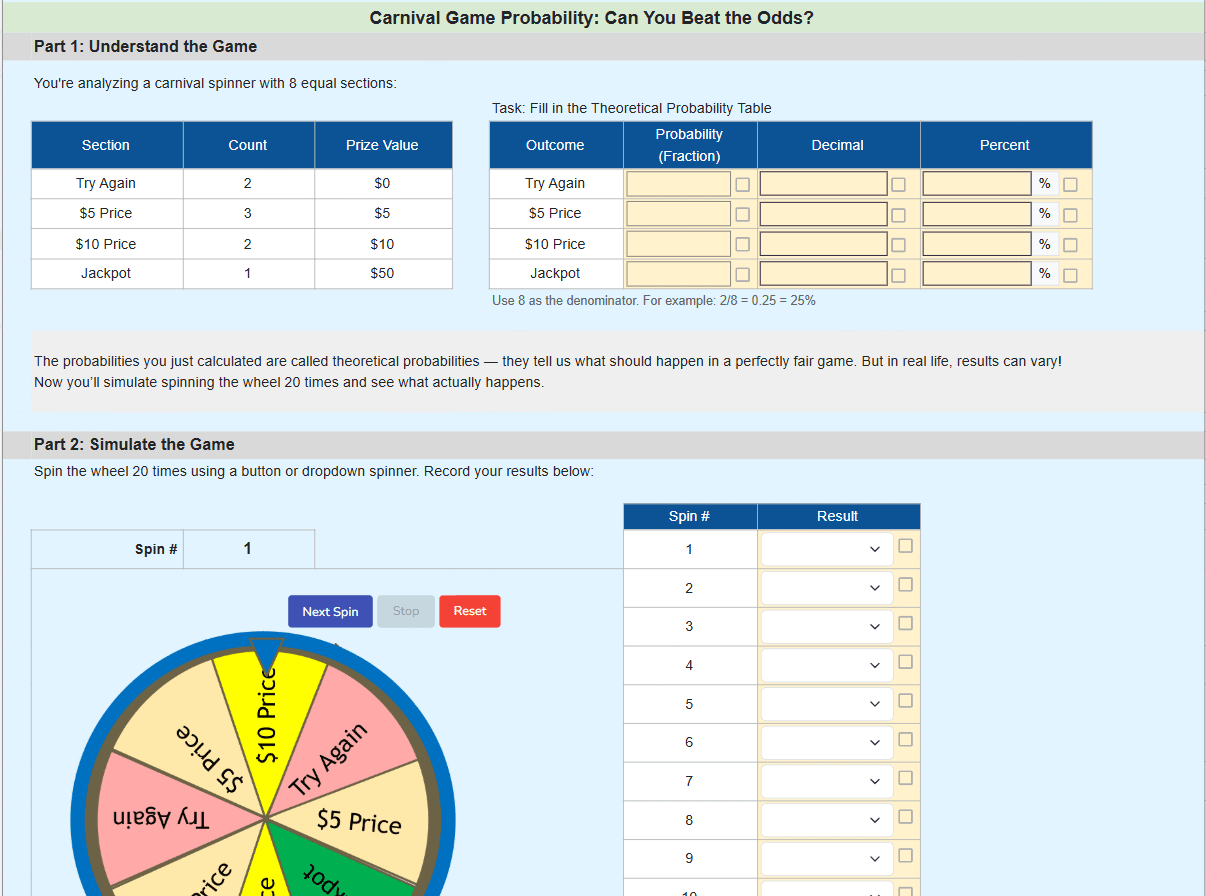Screen dimensions: 1206x896
Task: Click the $10 Price percent input field
Action: (977, 244)
